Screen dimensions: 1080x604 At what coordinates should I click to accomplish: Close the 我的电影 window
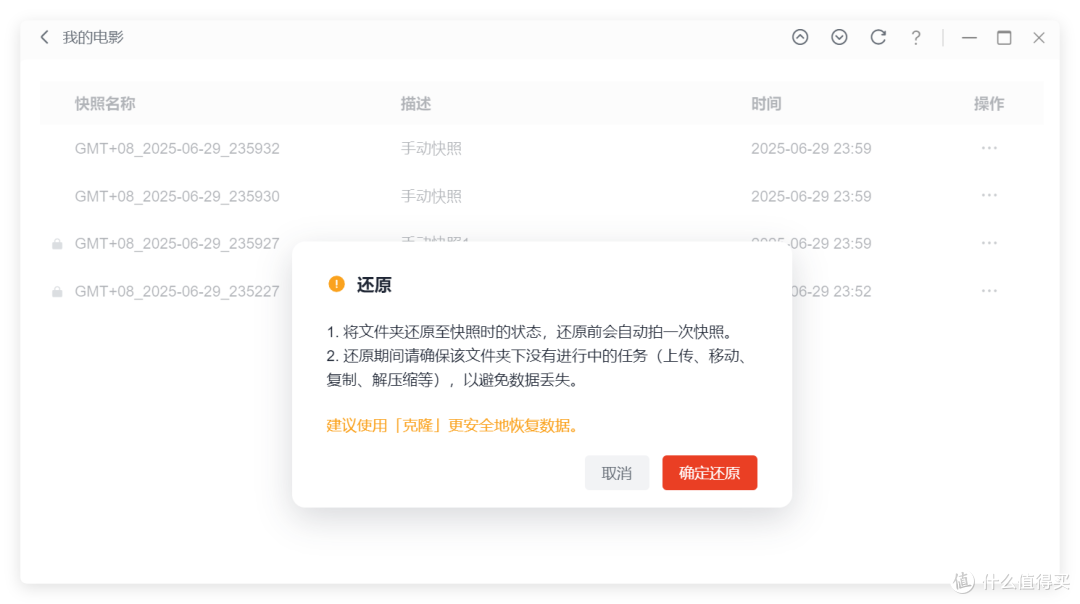point(1039,38)
